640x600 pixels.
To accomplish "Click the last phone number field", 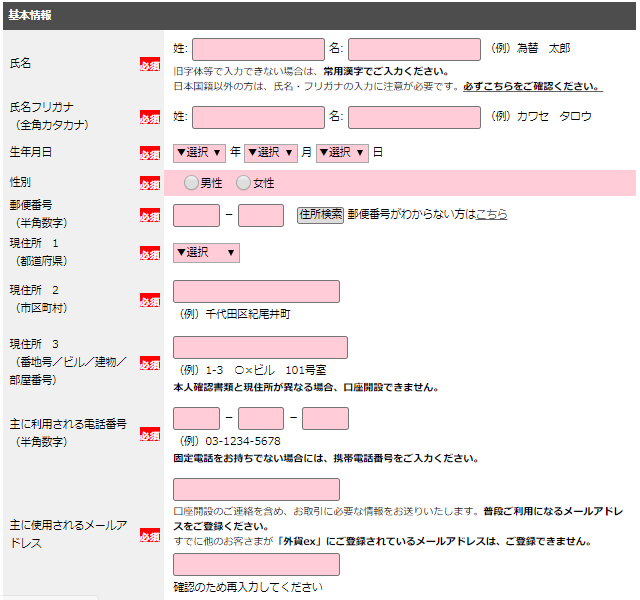I will 325,418.
